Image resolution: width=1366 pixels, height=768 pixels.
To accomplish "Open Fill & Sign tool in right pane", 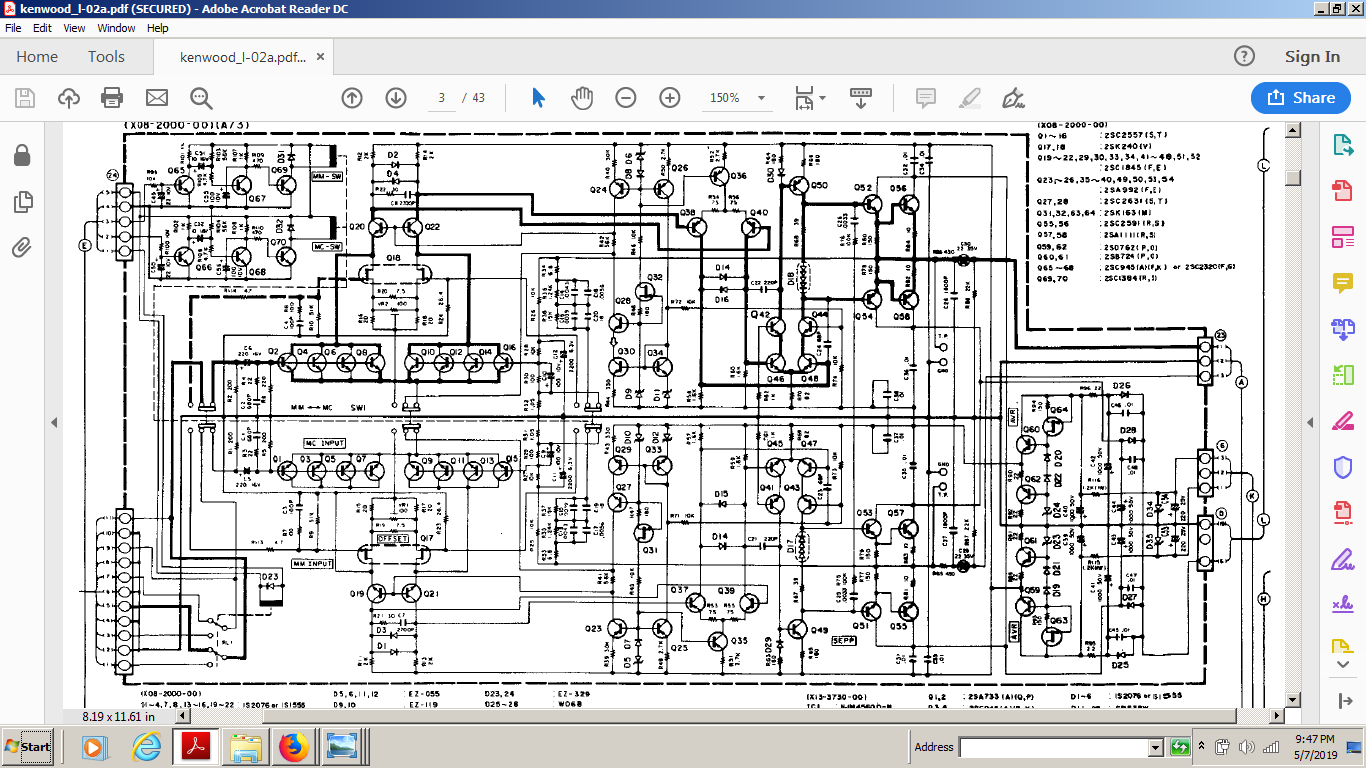I will 1342,559.
